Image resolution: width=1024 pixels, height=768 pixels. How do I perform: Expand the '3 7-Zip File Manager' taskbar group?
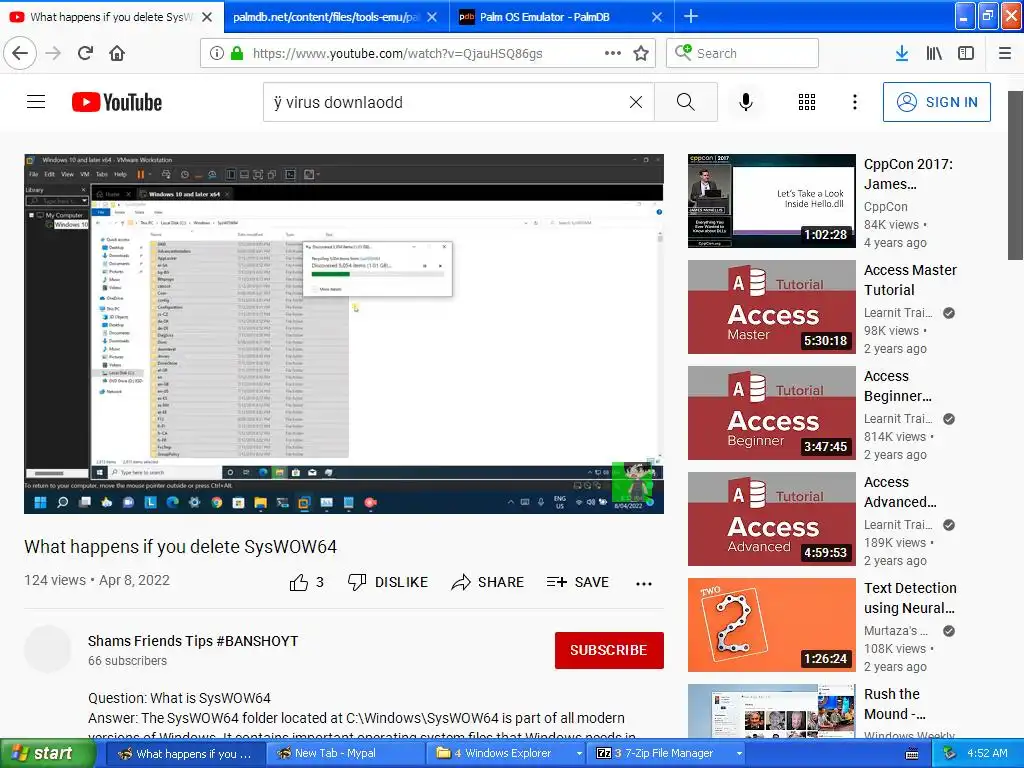[667, 753]
